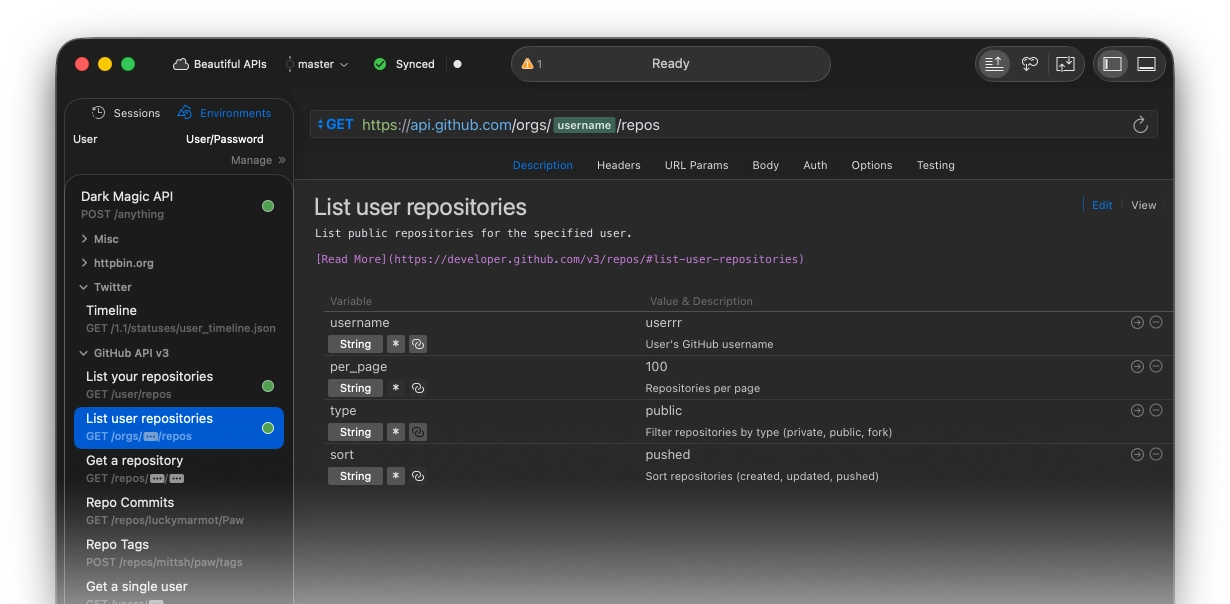Switch to the Description tab
The image size is (1230, 604).
[x=543, y=165]
